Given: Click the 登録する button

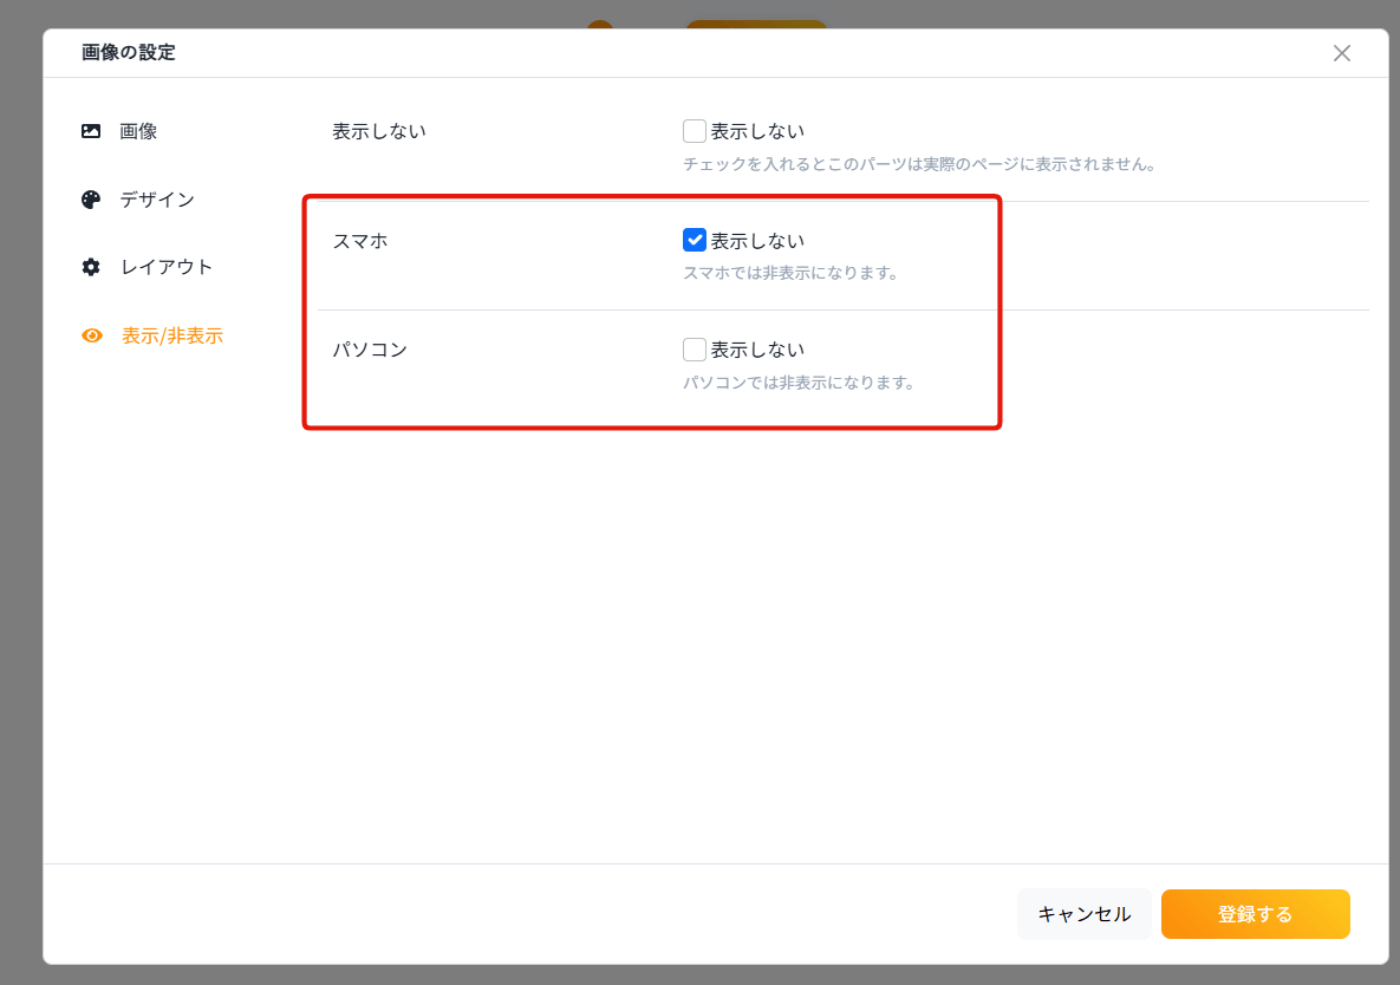Looking at the screenshot, I should [1255, 914].
